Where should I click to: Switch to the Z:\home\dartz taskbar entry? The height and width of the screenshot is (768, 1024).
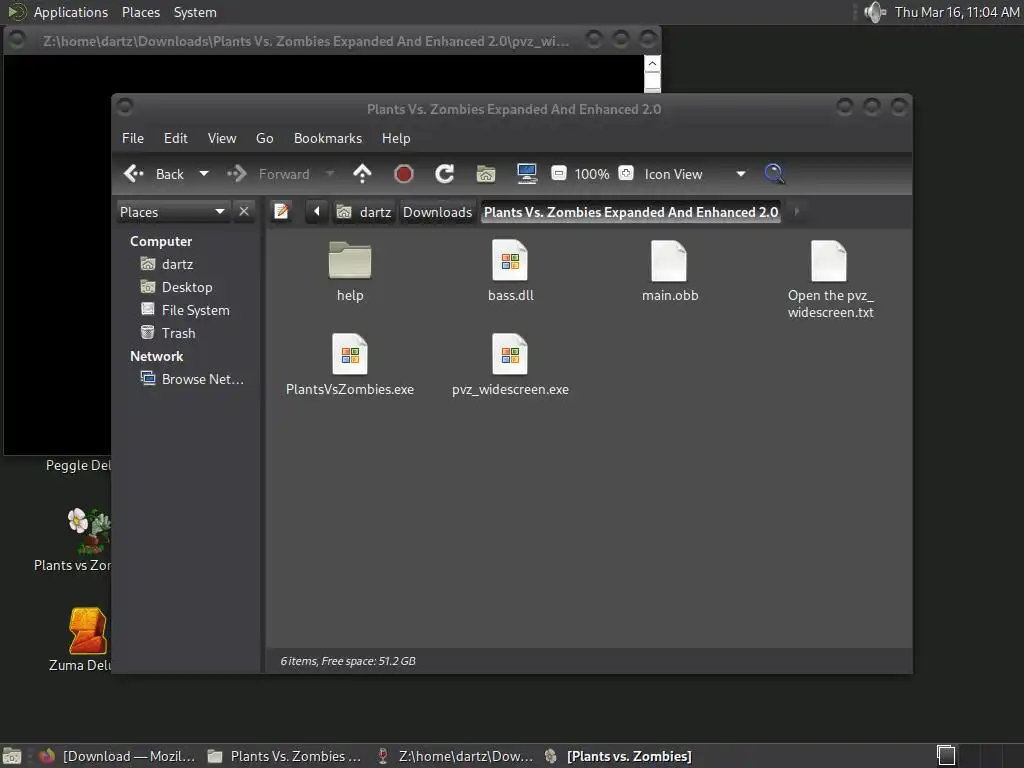[456, 756]
